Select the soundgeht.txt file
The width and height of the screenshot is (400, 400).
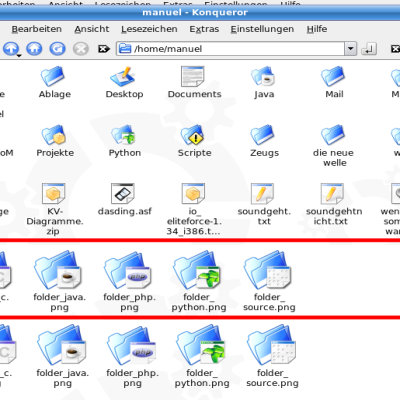[264, 204]
